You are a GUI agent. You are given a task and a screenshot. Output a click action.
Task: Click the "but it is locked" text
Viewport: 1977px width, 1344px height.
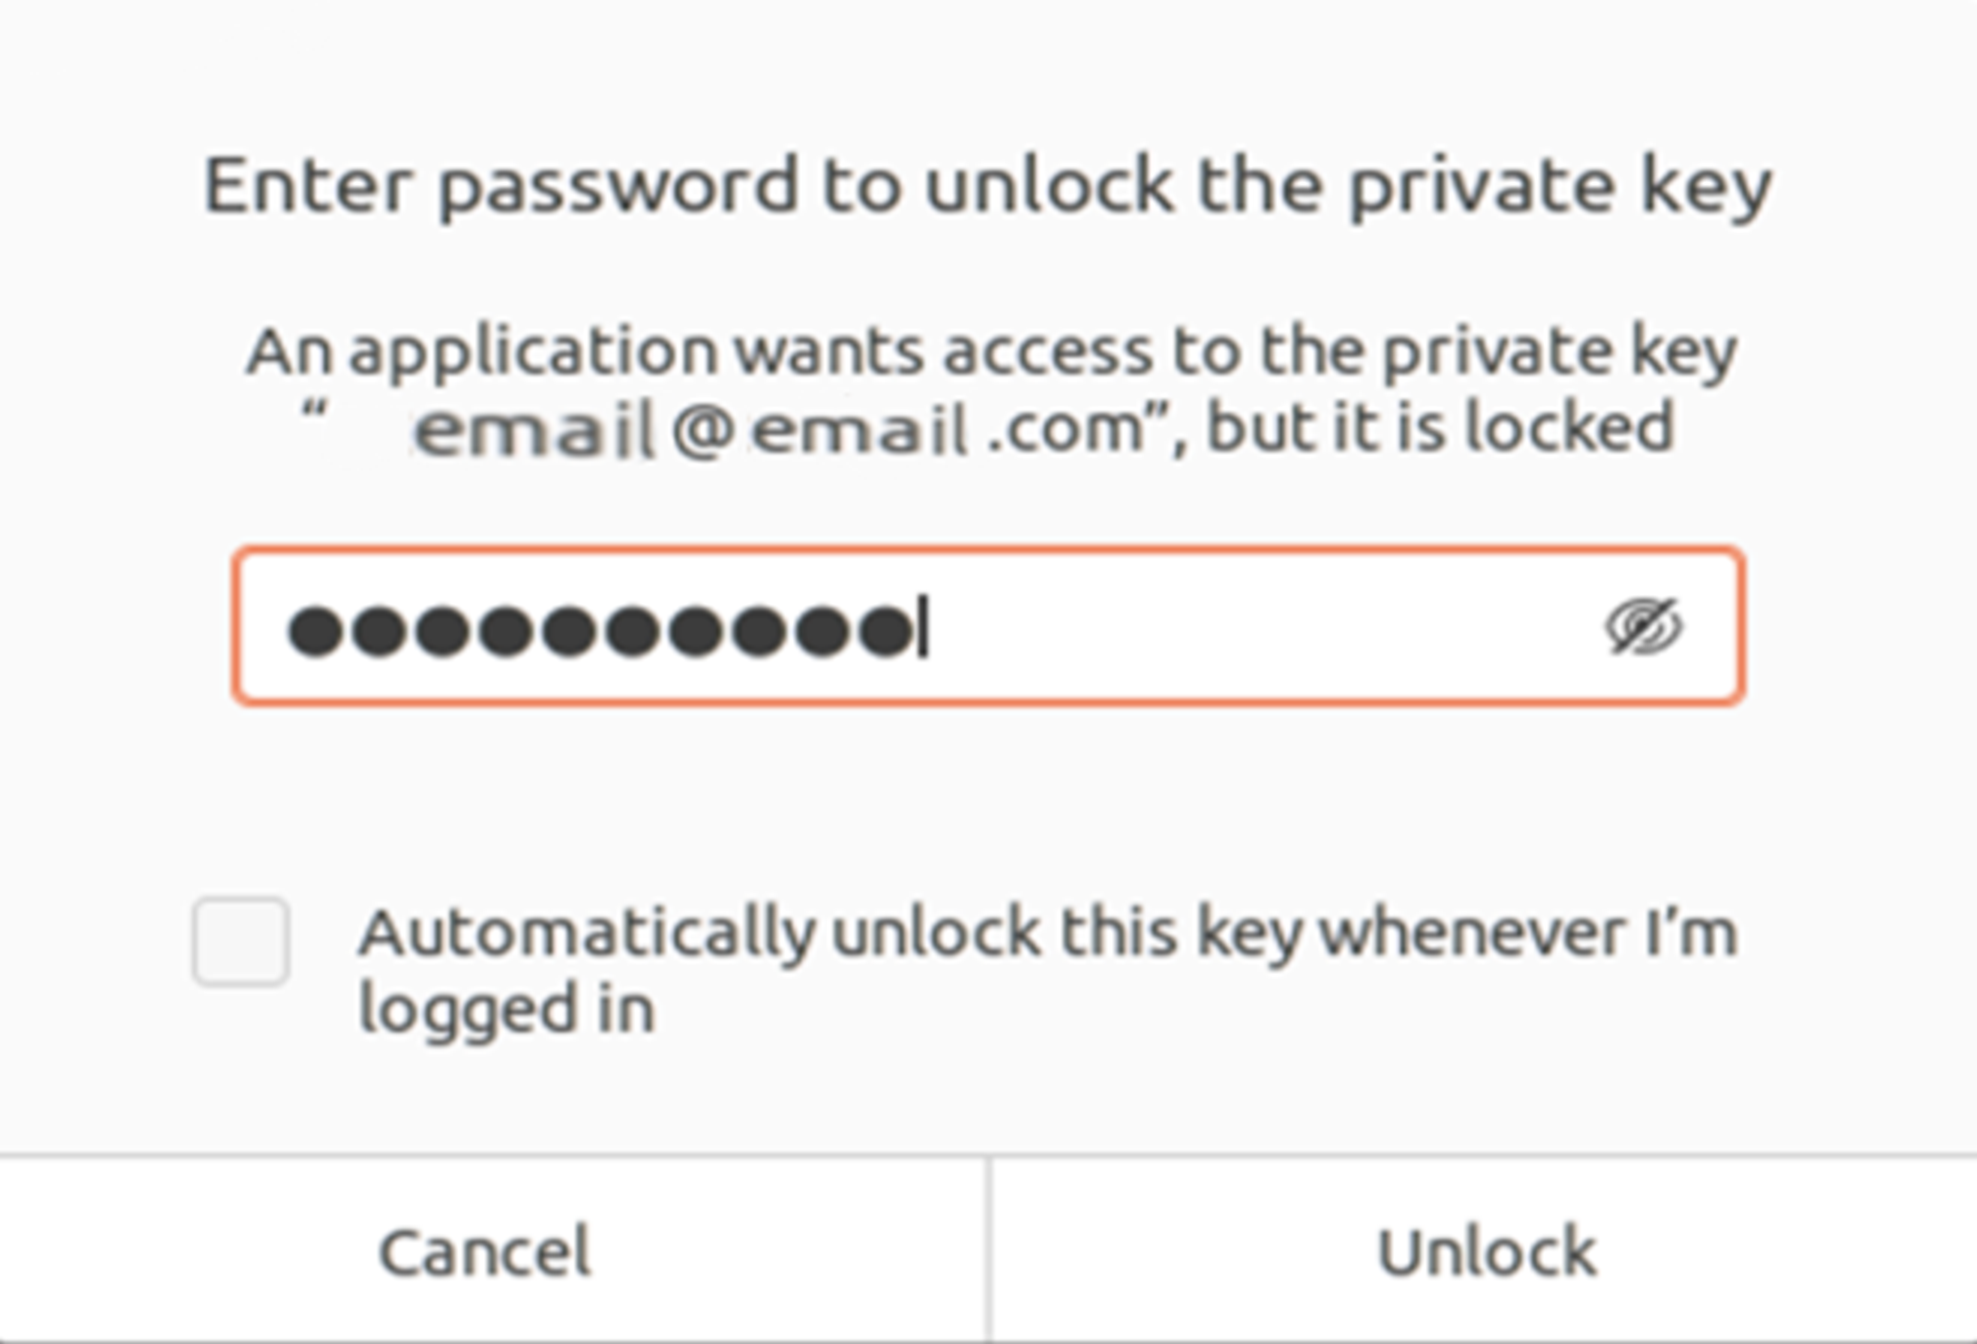coord(1438,428)
